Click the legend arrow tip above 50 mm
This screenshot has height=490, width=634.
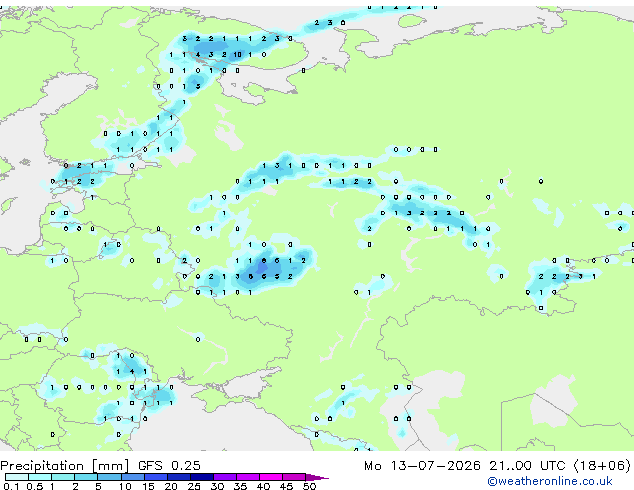coord(318,477)
